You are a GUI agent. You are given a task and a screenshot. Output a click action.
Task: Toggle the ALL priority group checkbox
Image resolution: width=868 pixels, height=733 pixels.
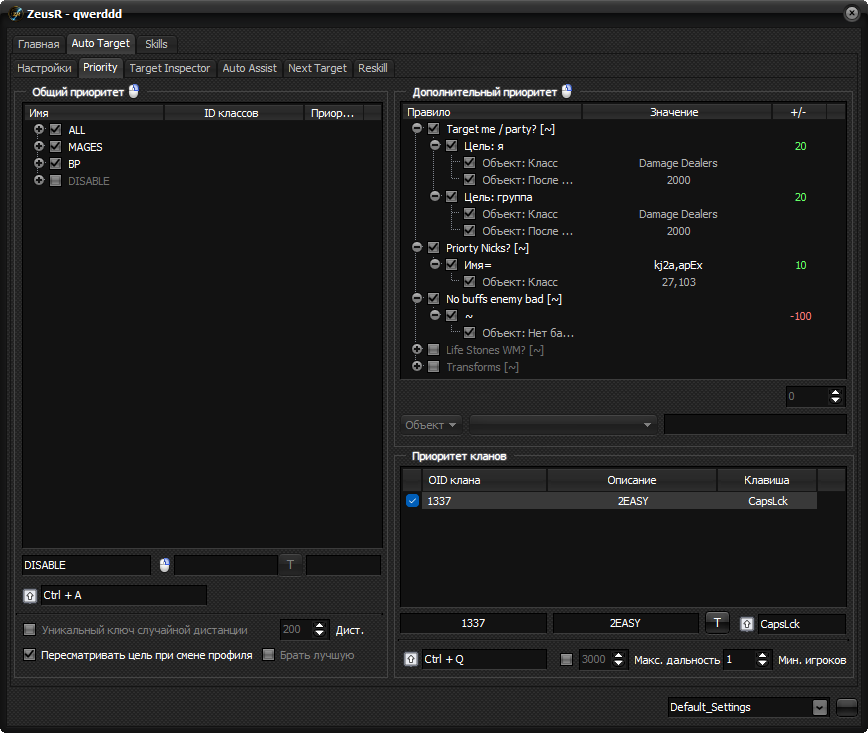coord(55,130)
